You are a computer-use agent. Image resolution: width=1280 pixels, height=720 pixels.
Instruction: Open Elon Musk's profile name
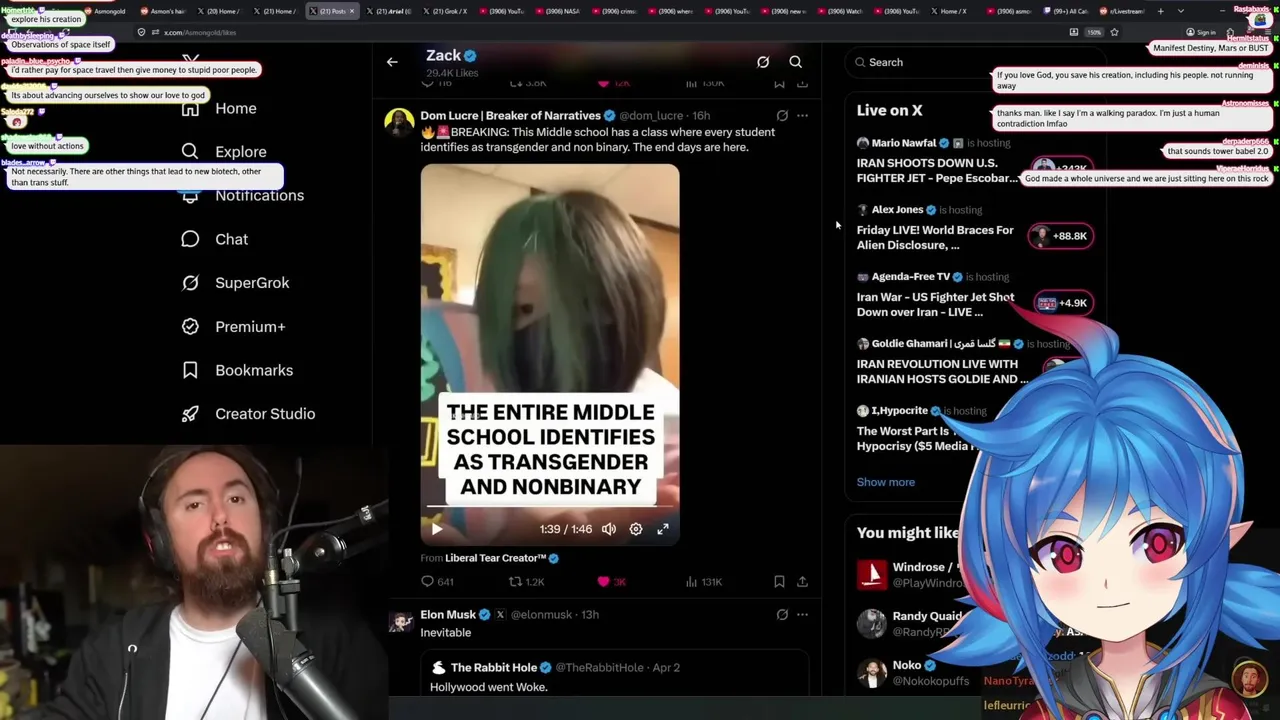click(448, 615)
